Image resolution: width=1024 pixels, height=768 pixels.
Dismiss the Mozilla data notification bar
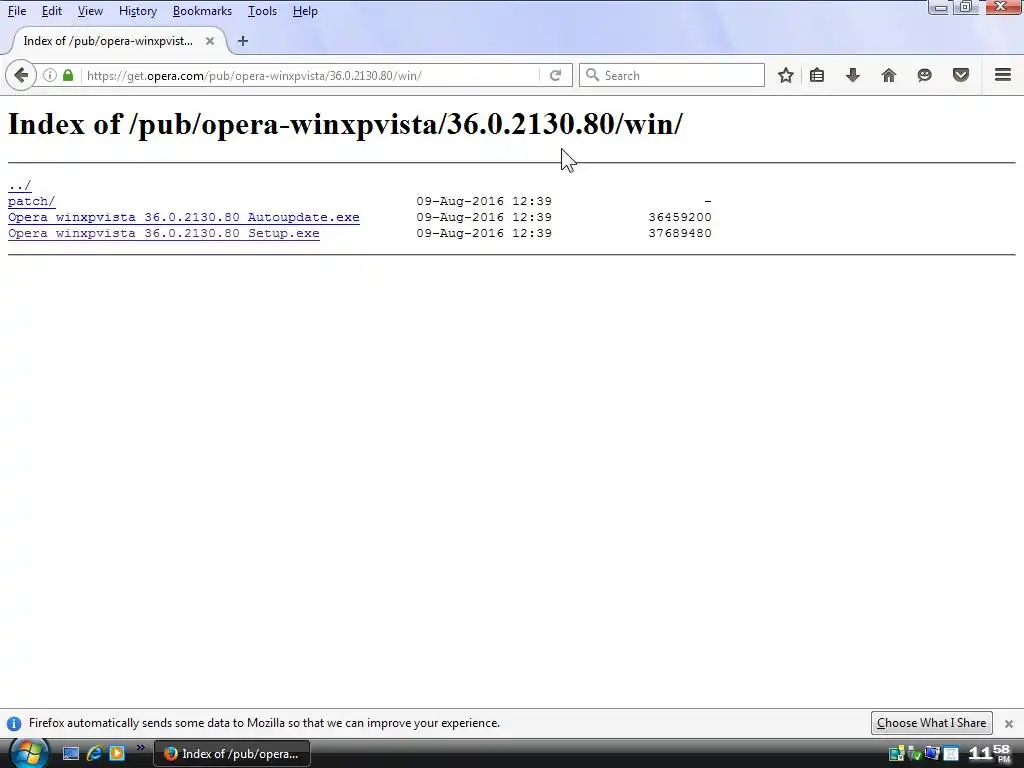coord(1009,724)
